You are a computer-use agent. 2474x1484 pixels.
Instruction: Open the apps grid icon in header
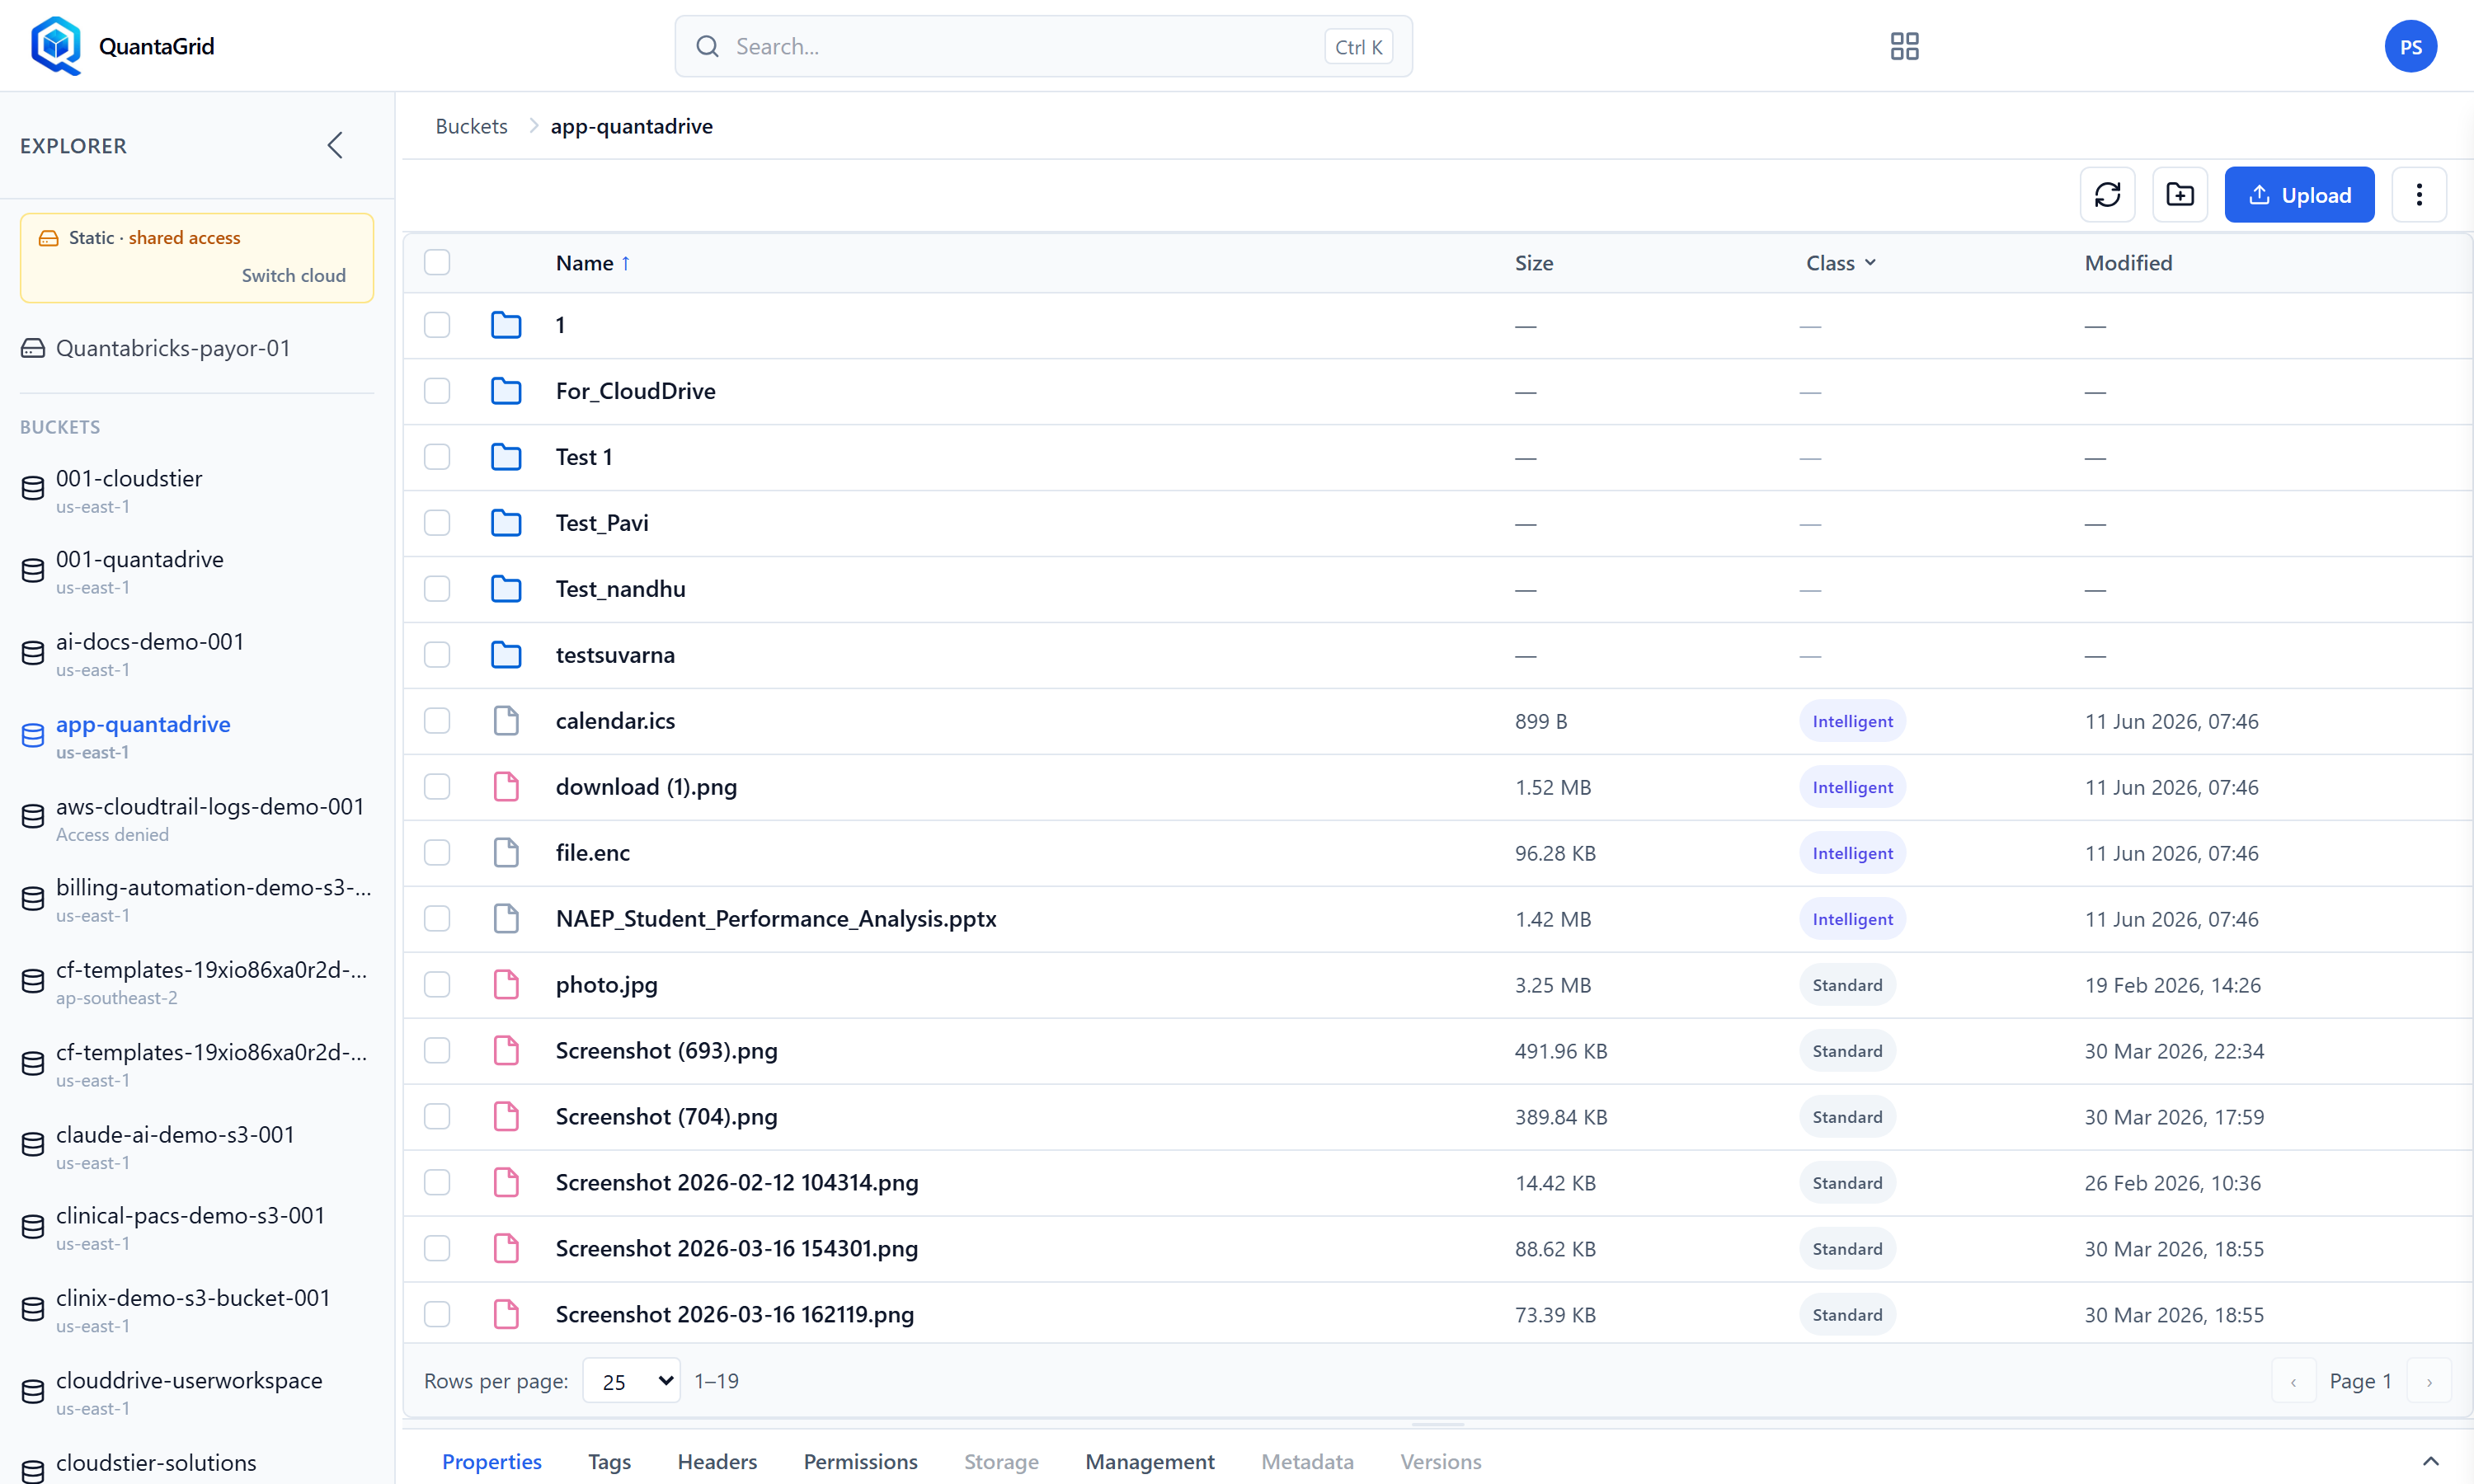(1904, 46)
